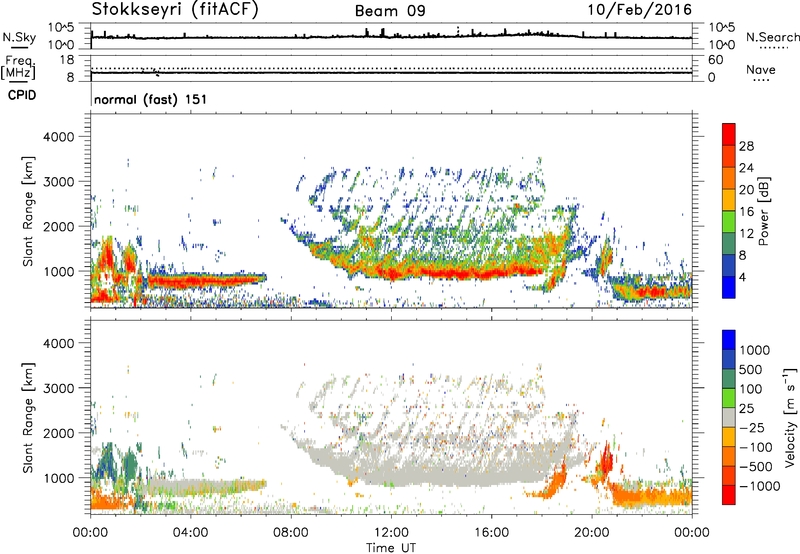Click the 'Nave' legend label
This screenshot has width=800, height=554.
tap(761, 70)
